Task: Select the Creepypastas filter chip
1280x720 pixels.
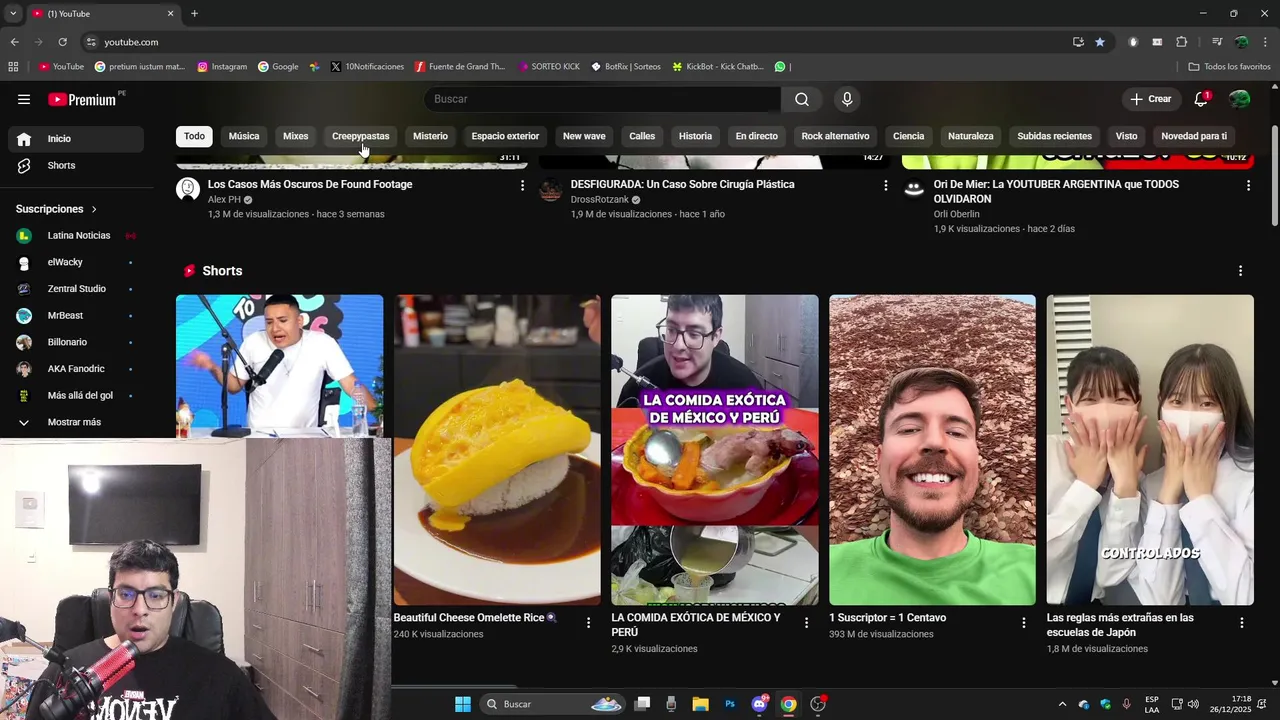Action: point(360,136)
